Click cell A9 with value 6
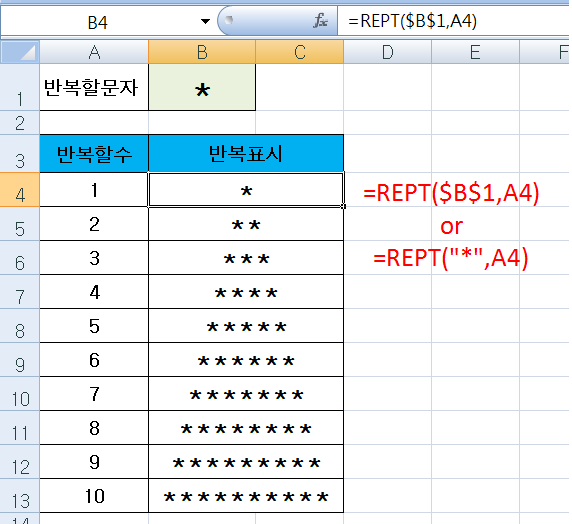This screenshot has width=572, height=524. pos(94,359)
